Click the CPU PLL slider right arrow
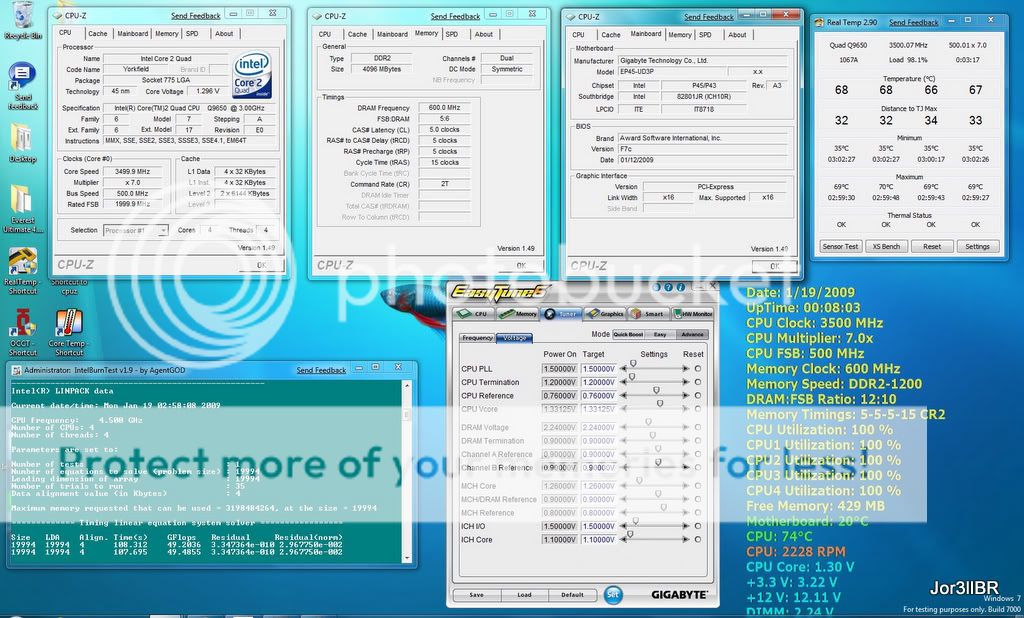Image resolution: width=1024 pixels, height=618 pixels. (686, 369)
